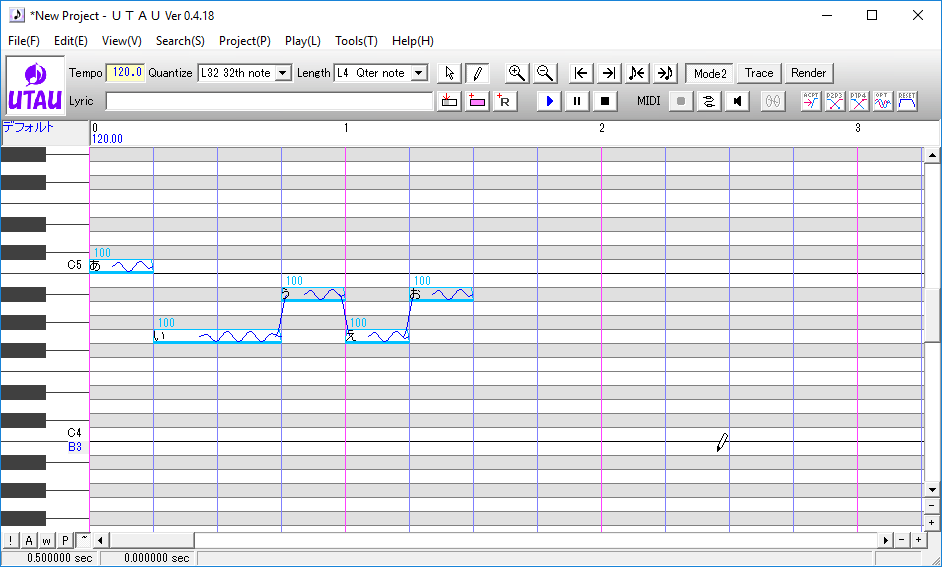Click the greyed double-oval icon
Screen dimensions: 942x567
[x=773, y=101]
